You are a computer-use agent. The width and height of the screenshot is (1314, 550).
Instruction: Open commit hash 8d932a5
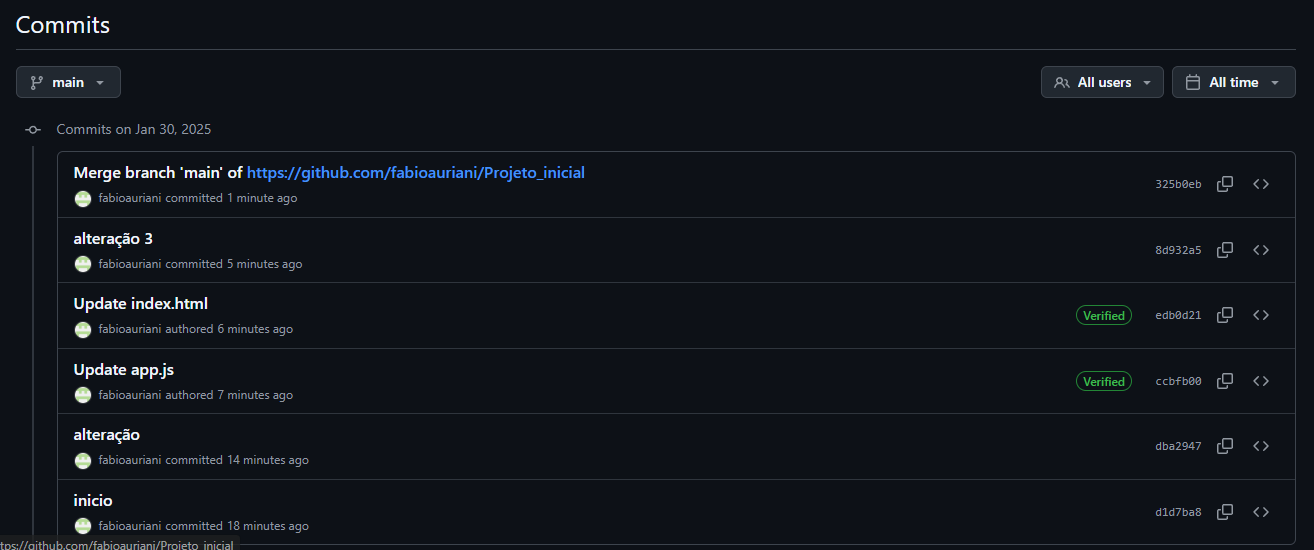[x=1178, y=250]
